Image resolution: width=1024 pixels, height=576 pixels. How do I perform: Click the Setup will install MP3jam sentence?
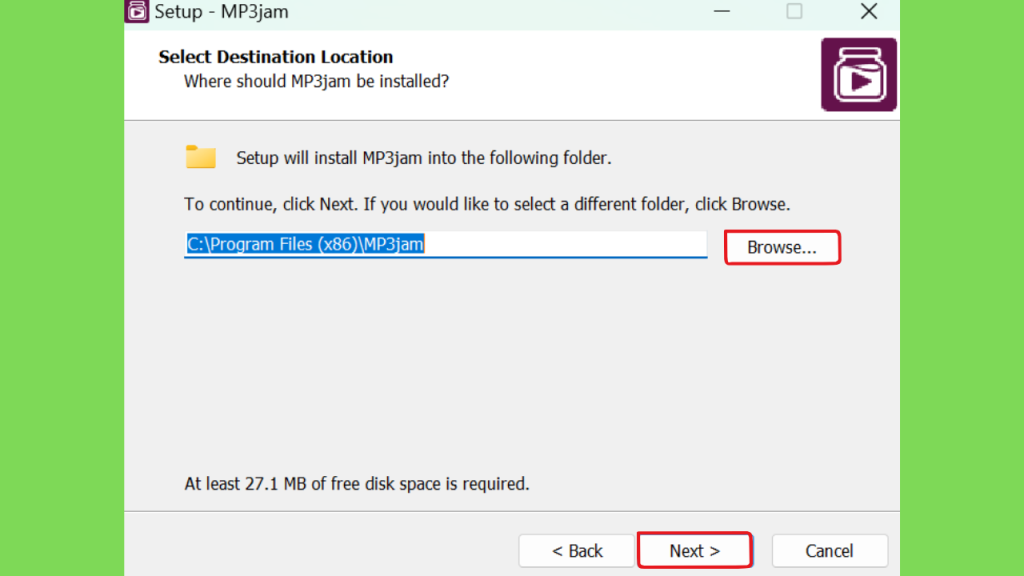click(424, 158)
